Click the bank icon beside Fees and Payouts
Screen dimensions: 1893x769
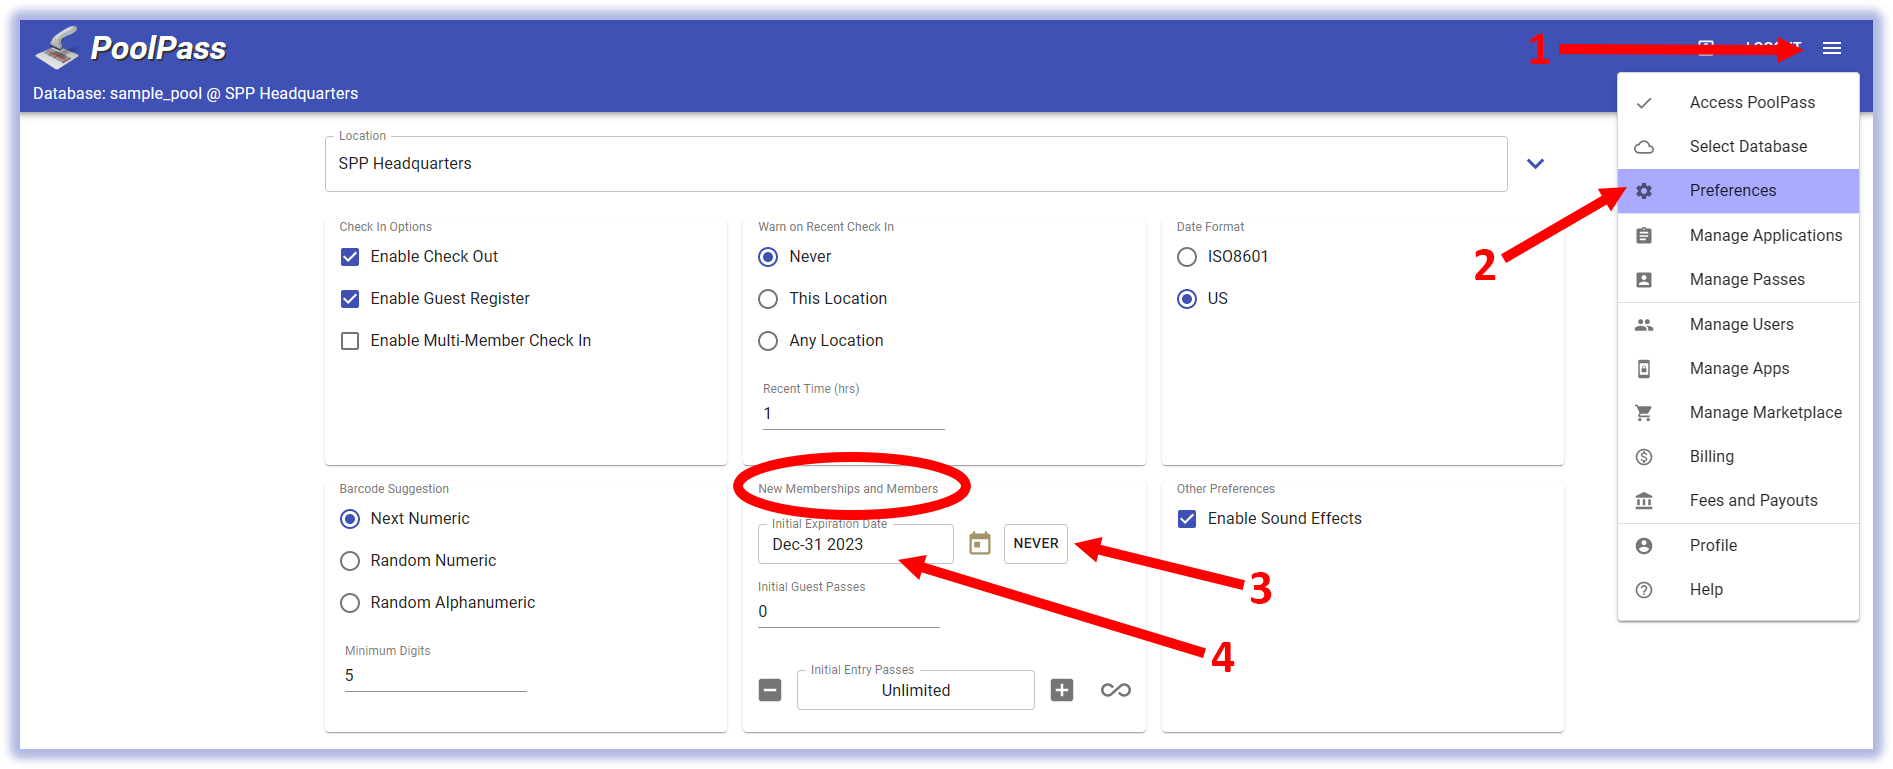pyautogui.click(x=1644, y=501)
